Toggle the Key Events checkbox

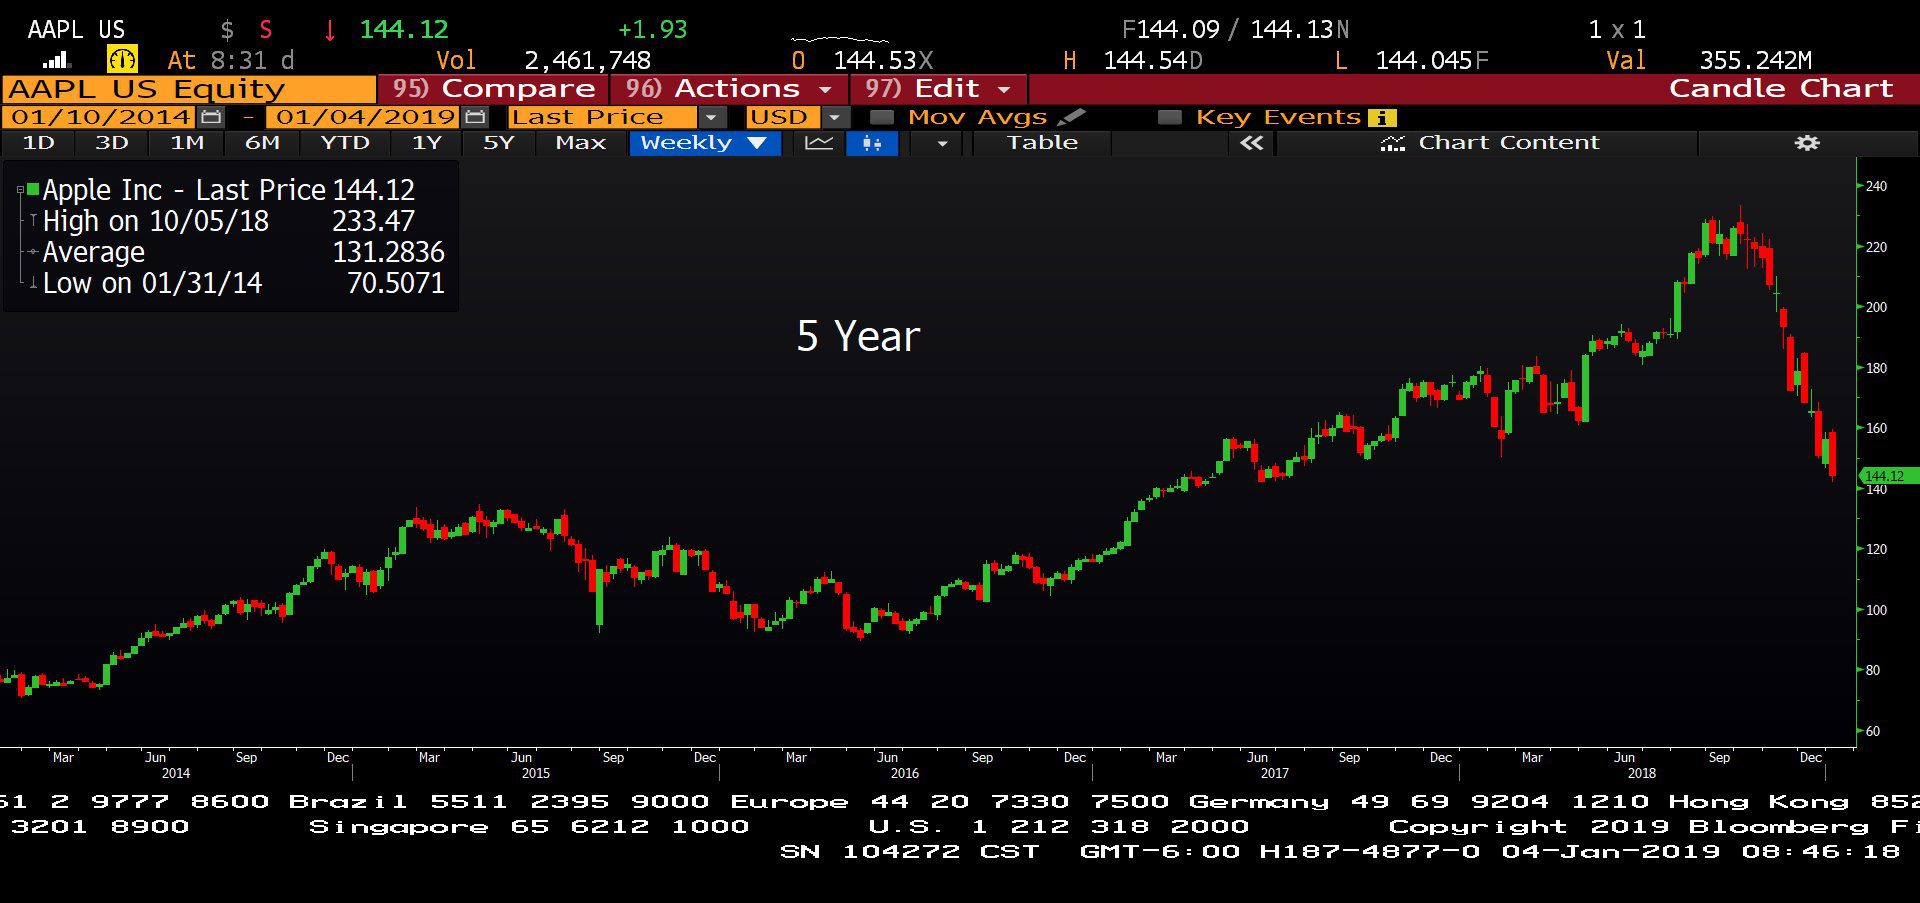tap(1169, 117)
